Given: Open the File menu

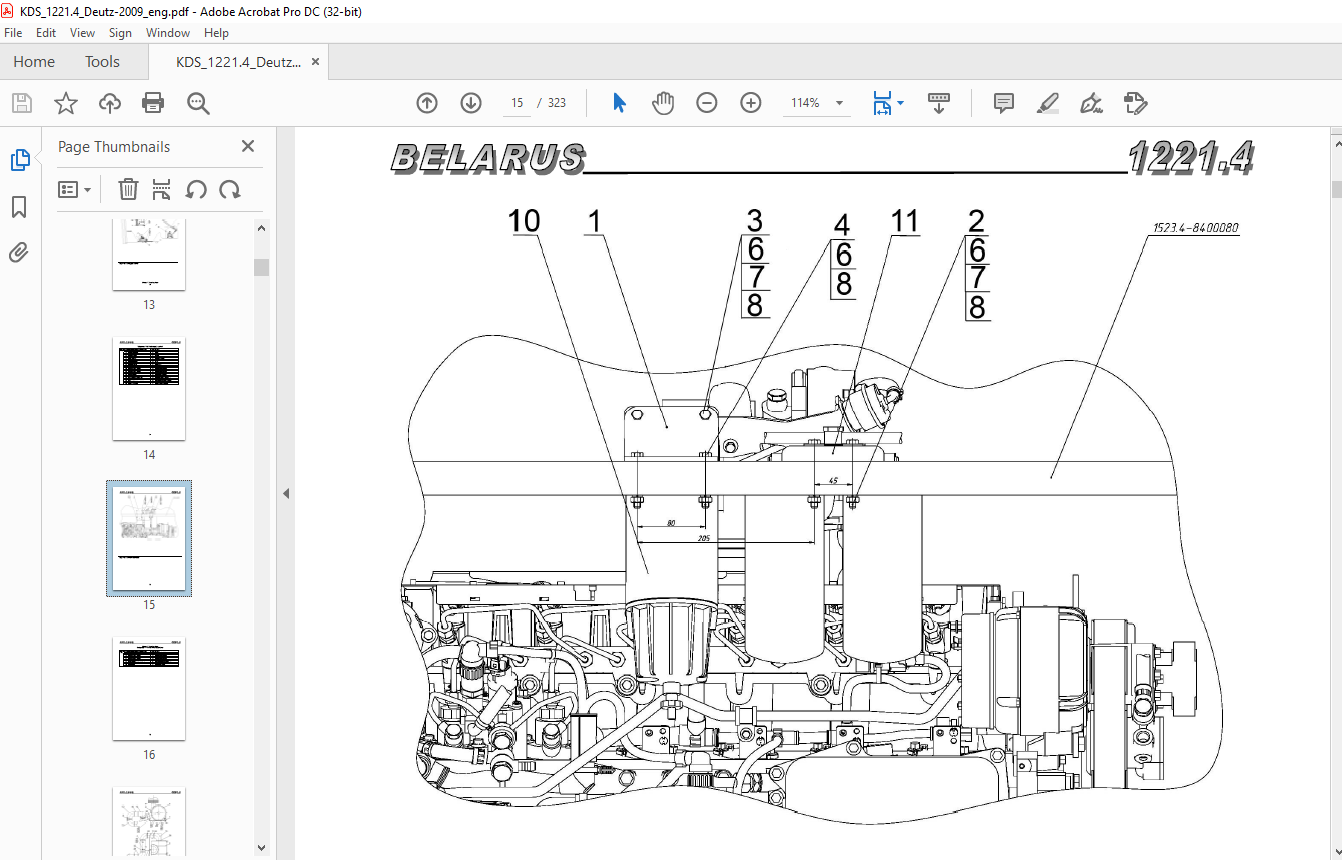Looking at the screenshot, I should click(x=13, y=33).
